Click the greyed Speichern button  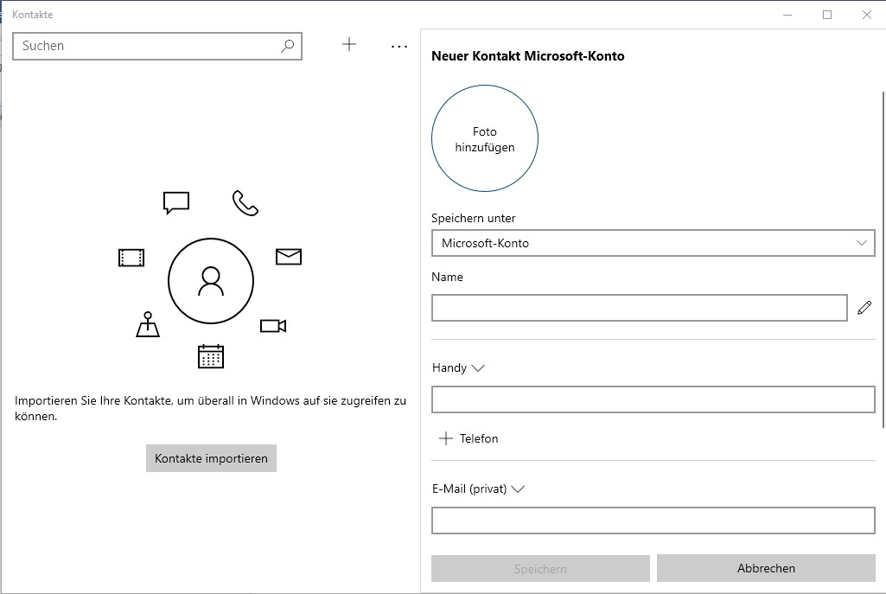[x=540, y=569]
